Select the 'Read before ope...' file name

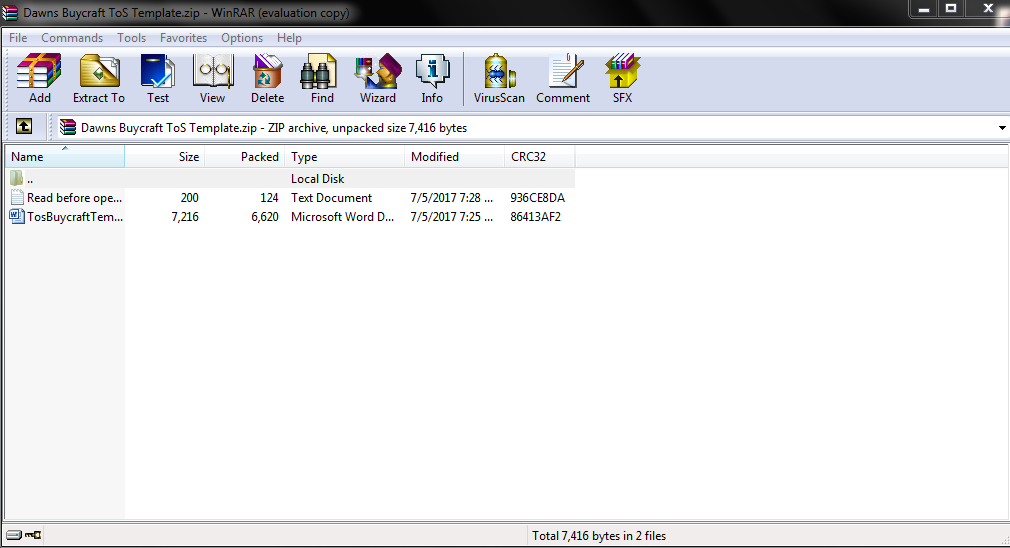[x=75, y=198]
